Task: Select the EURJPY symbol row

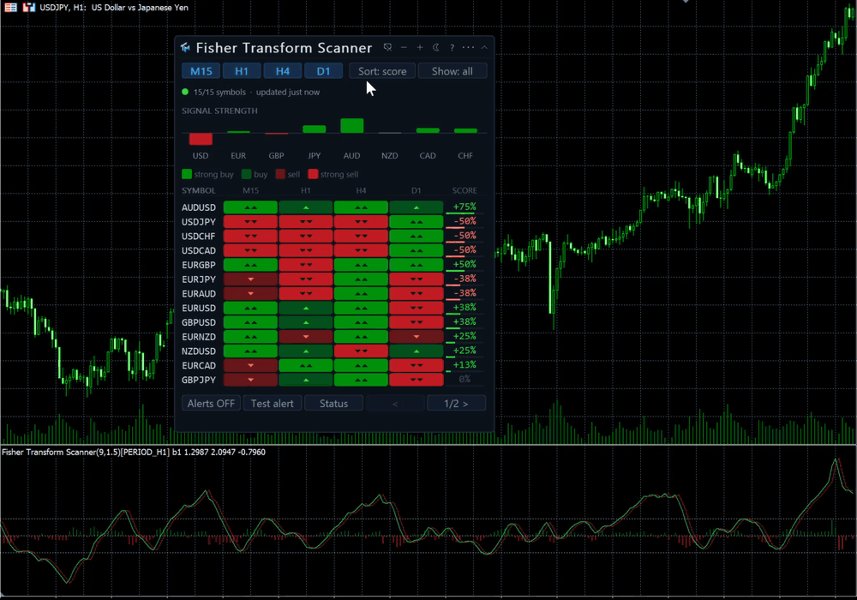Action: click(x=331, y=279)
